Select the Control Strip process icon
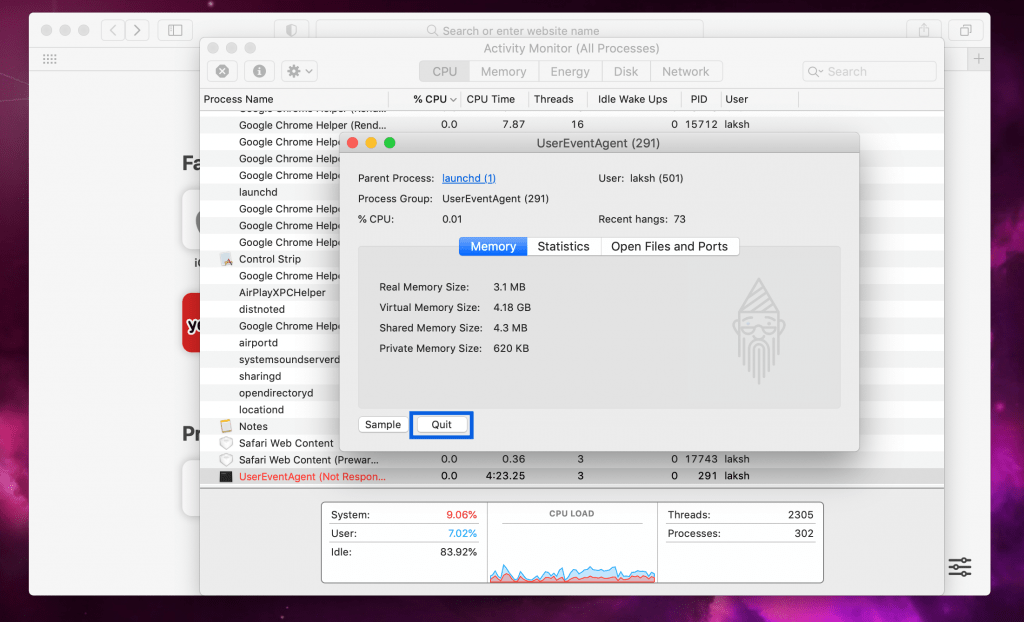The image size is (1024, 622). tap(226, 259)
